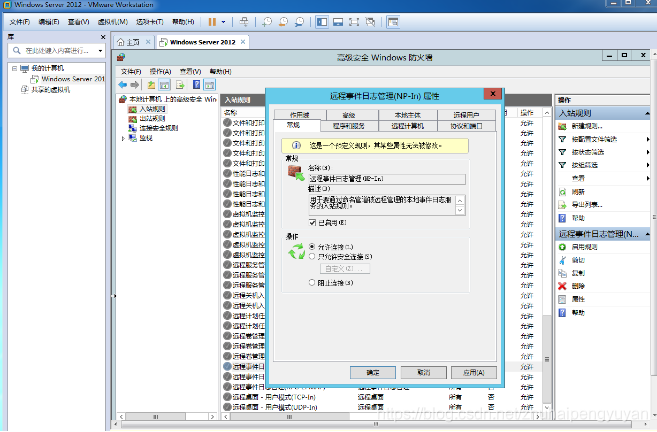Open the library search dropdown arrow
The width and height of the screenshot is (657, 432).
tap(100, 51)
